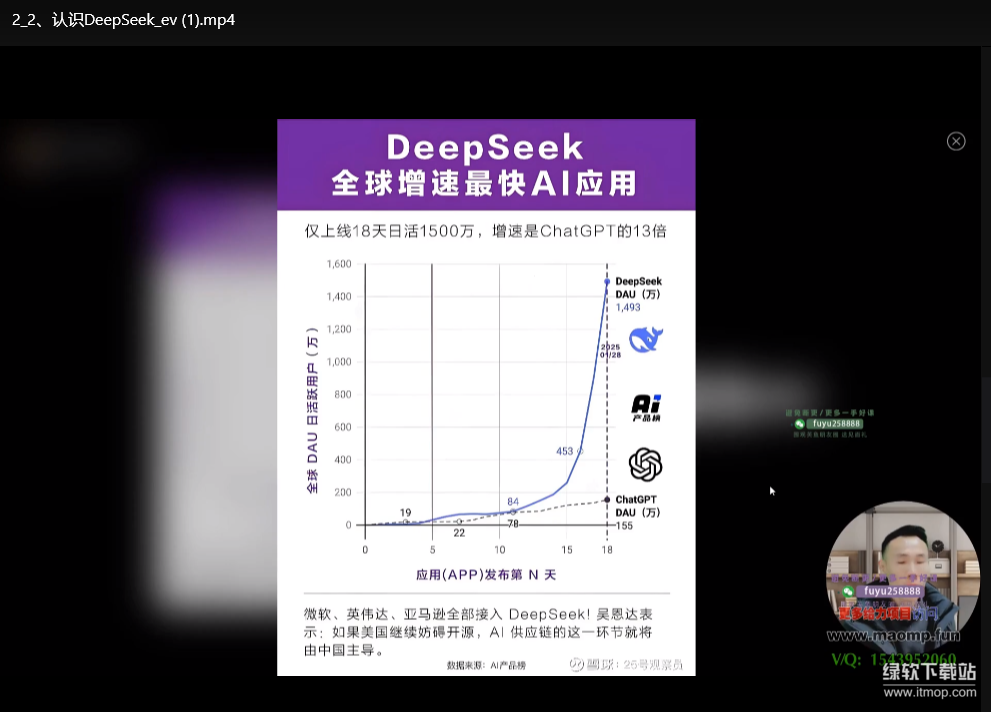
Task: Click the 22 data point label
Action: [459, 533]
